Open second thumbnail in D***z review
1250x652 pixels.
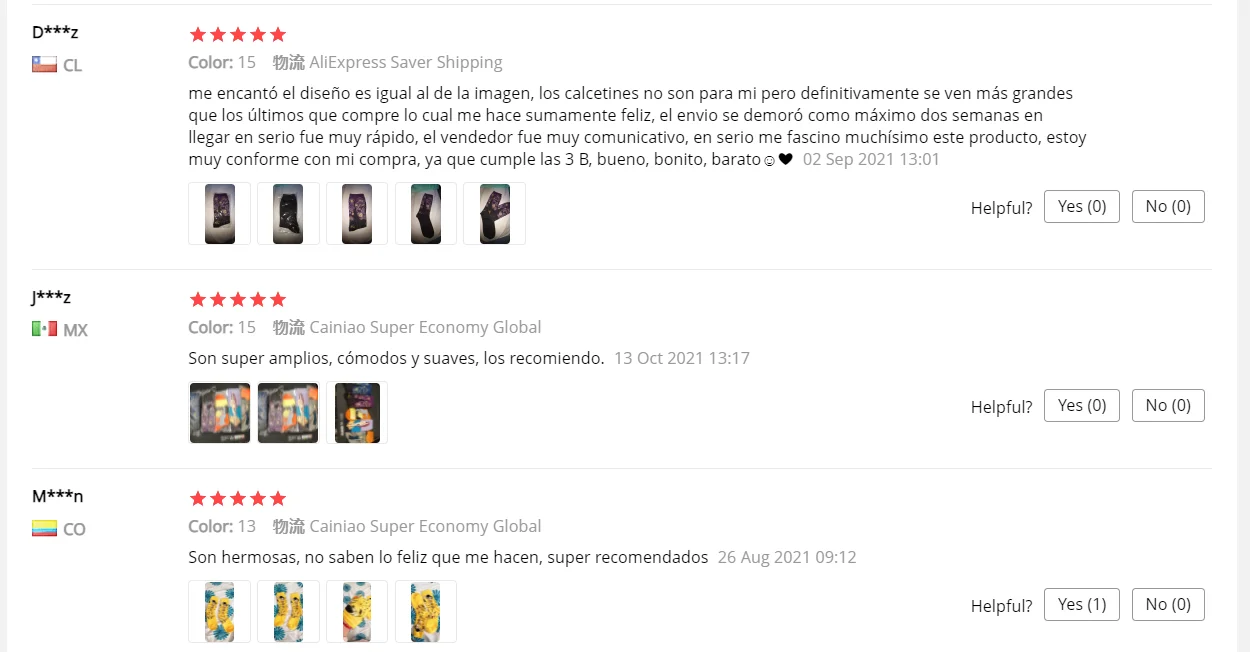288,213
